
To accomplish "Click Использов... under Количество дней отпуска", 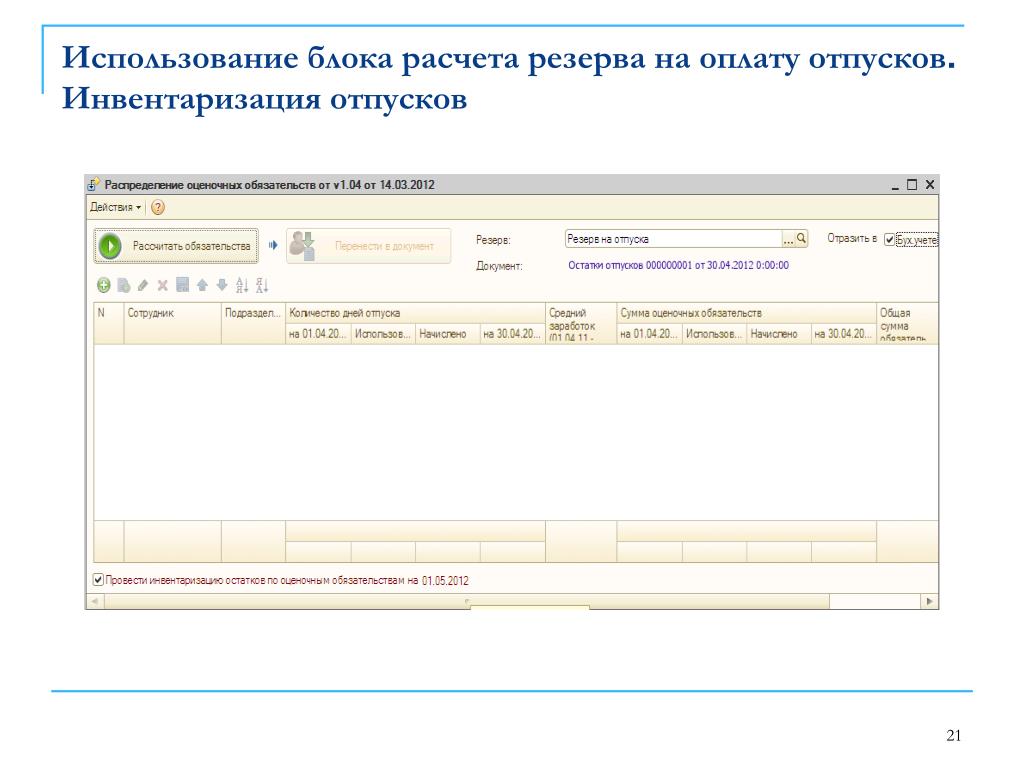I will [x=383, y=334].
